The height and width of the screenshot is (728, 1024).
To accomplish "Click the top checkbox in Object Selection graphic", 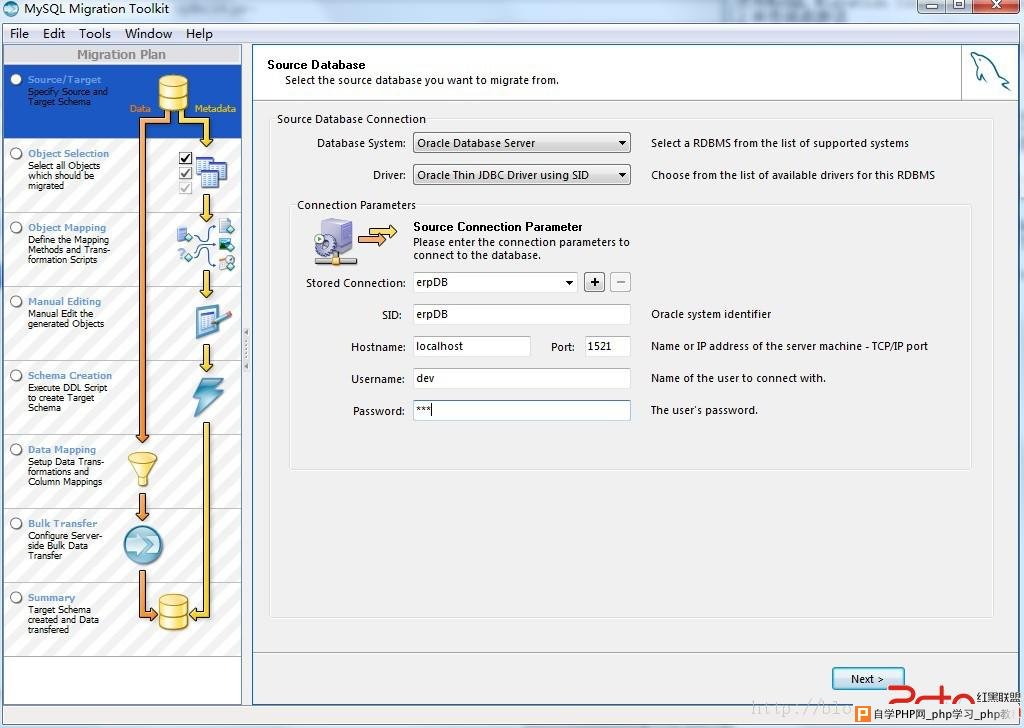I will 185,158.
